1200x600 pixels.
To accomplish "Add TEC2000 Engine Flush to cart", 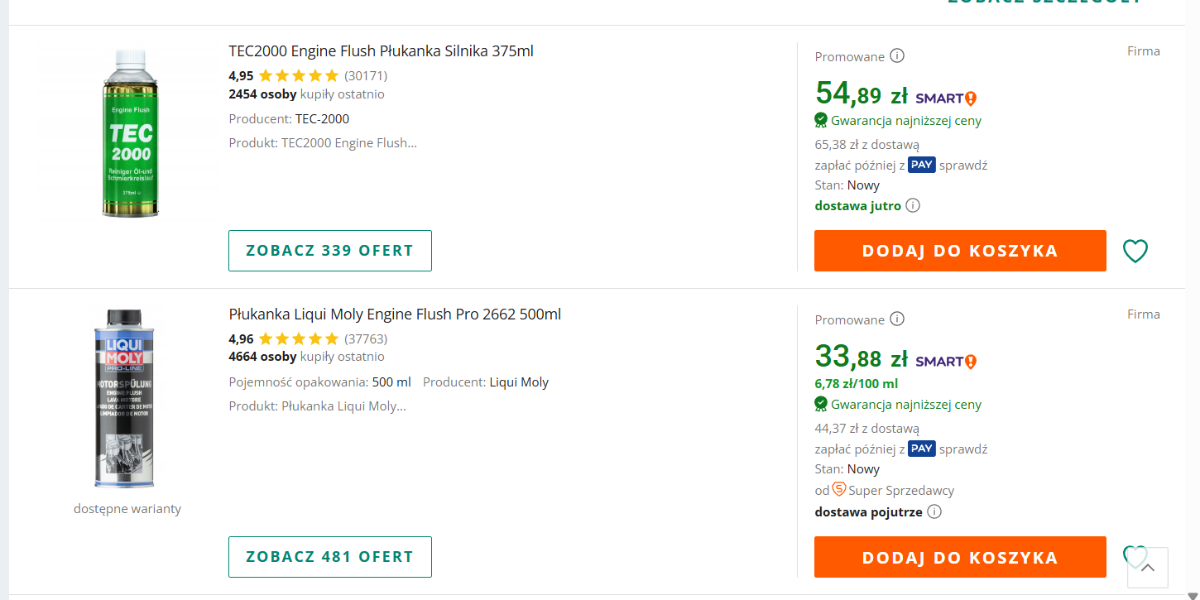I will tap(959, 251).
